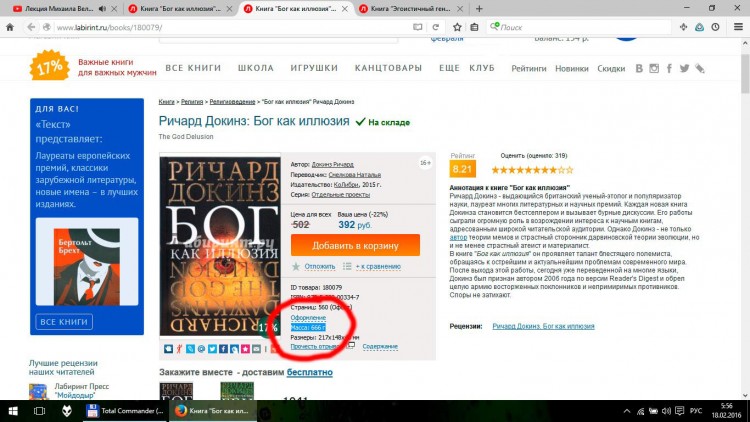Click the pencil LiveJournal icon in header
Screen dimensions: 750x422
700,68
